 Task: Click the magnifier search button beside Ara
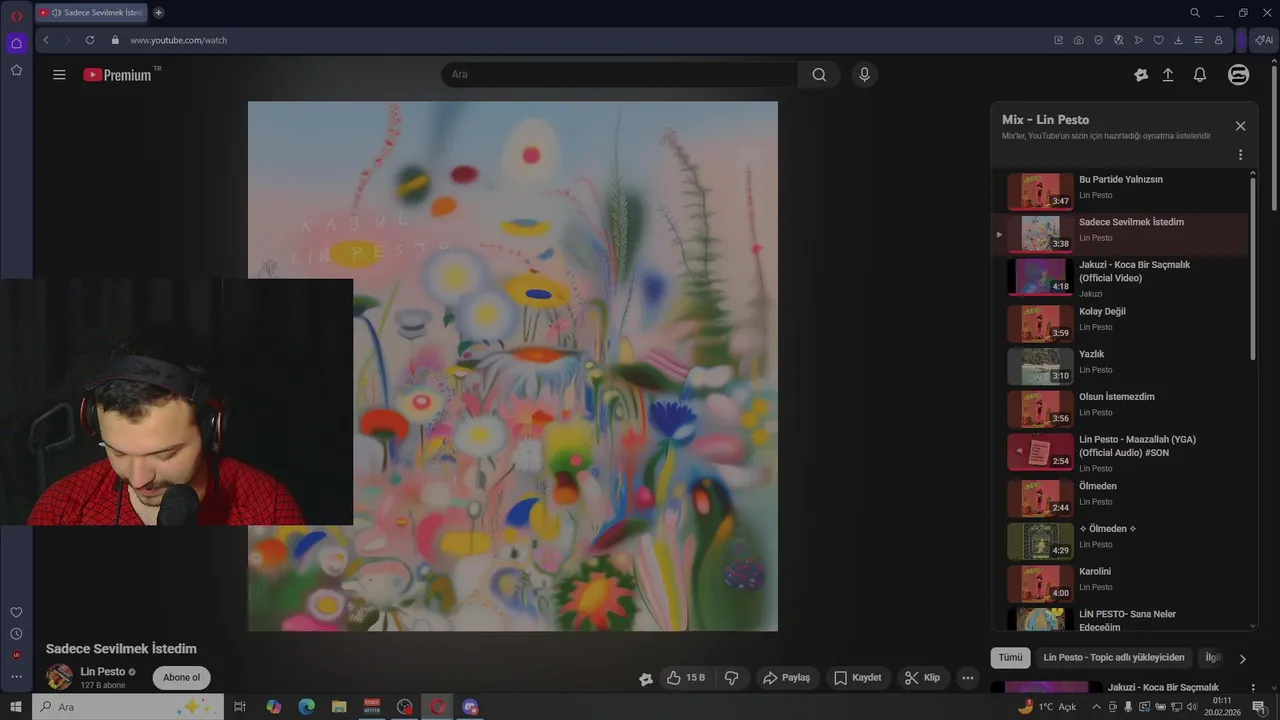(x=819, y=75)
